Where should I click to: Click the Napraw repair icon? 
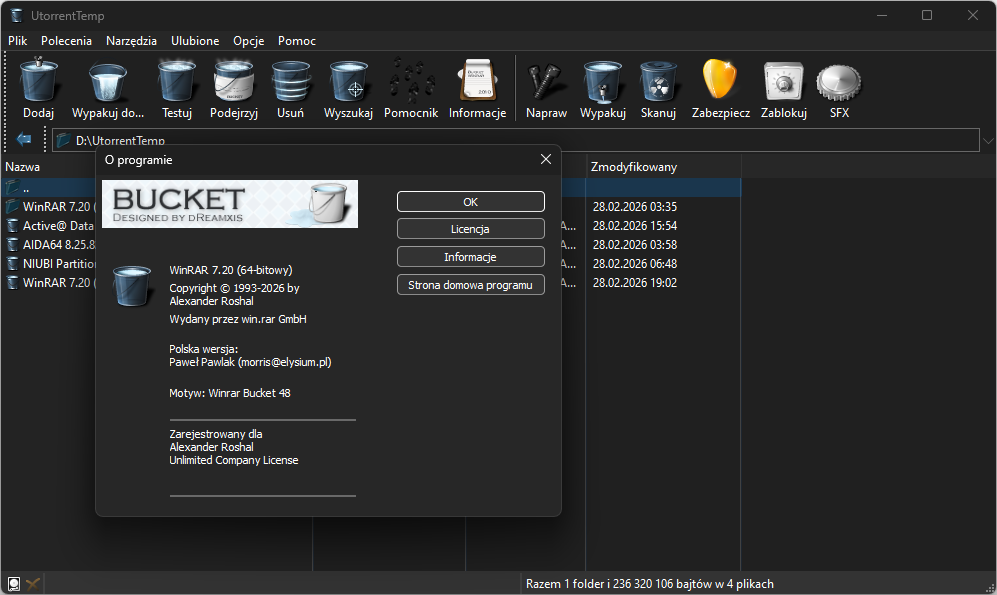click(546, 81)
